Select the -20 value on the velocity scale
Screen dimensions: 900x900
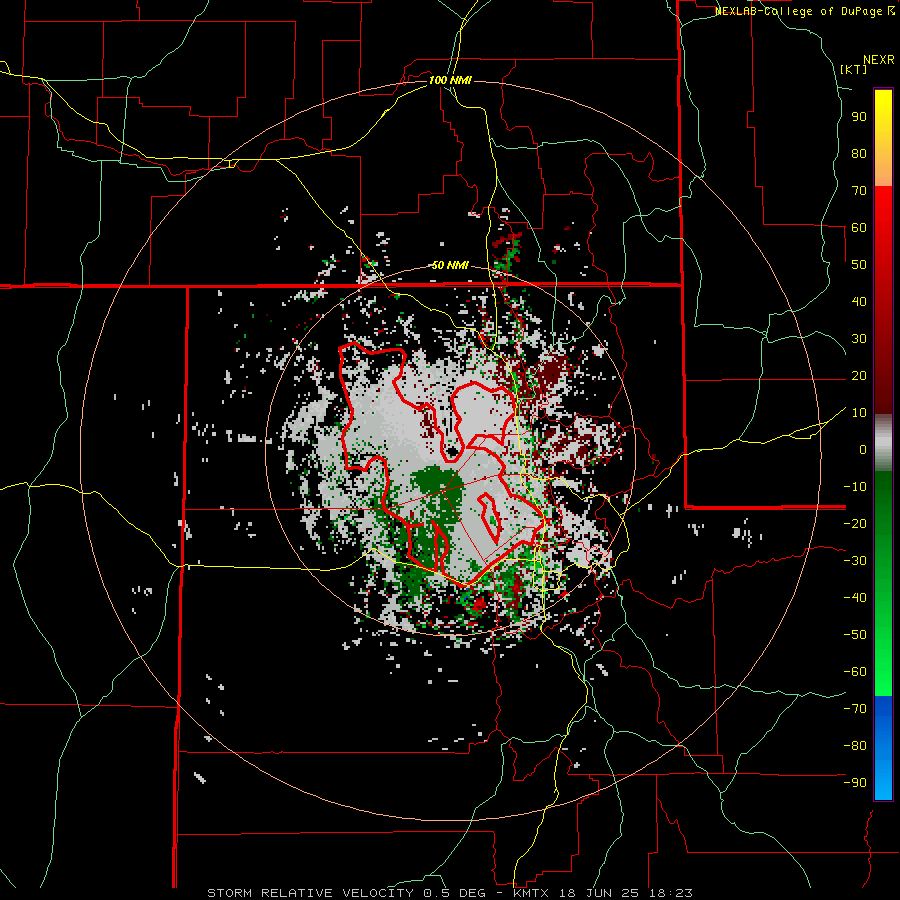(855, 523)
